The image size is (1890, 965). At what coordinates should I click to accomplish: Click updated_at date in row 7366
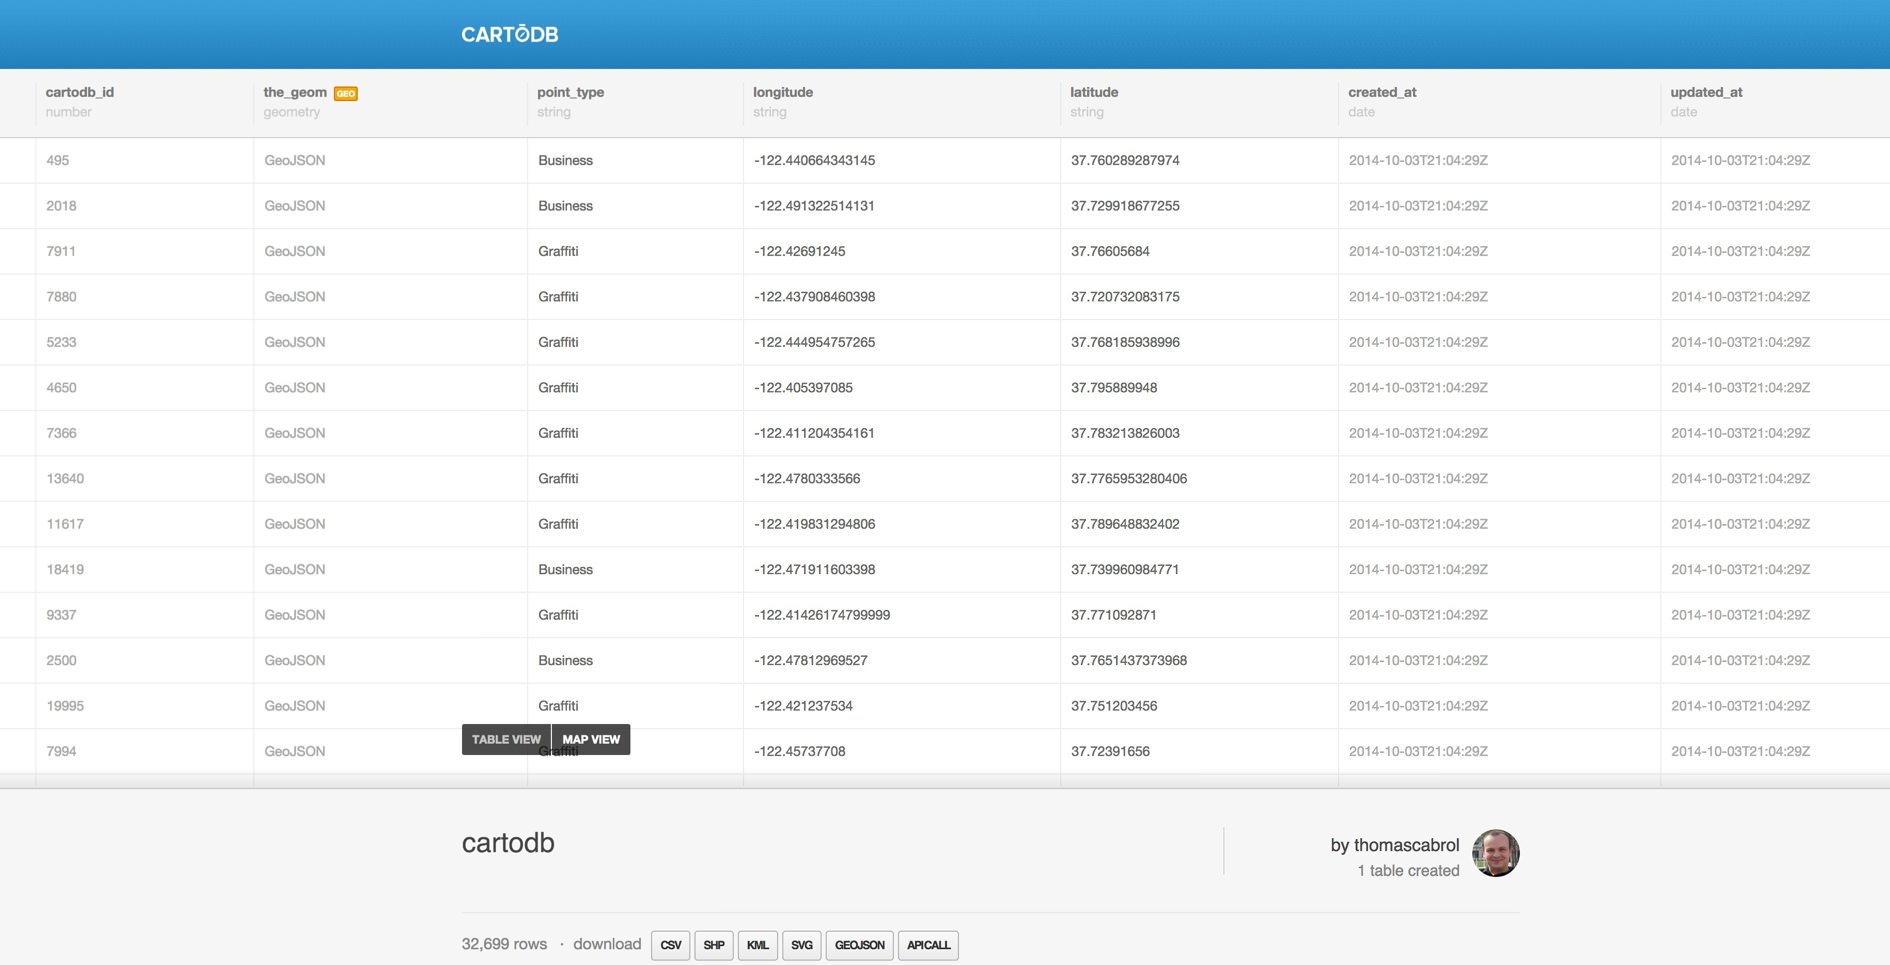(x=1741, y=433)
